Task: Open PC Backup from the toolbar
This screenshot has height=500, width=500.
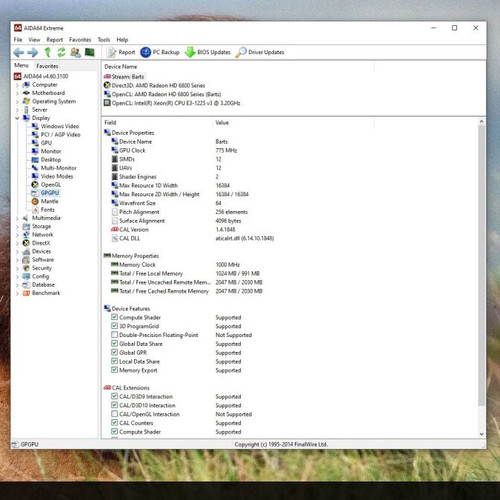Action: tap(160, 52)
